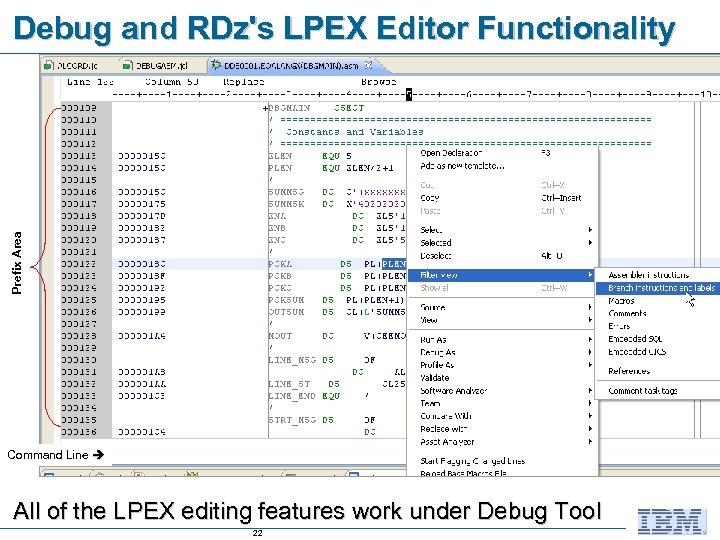Click the LINE_END label in source

(292, 396)
